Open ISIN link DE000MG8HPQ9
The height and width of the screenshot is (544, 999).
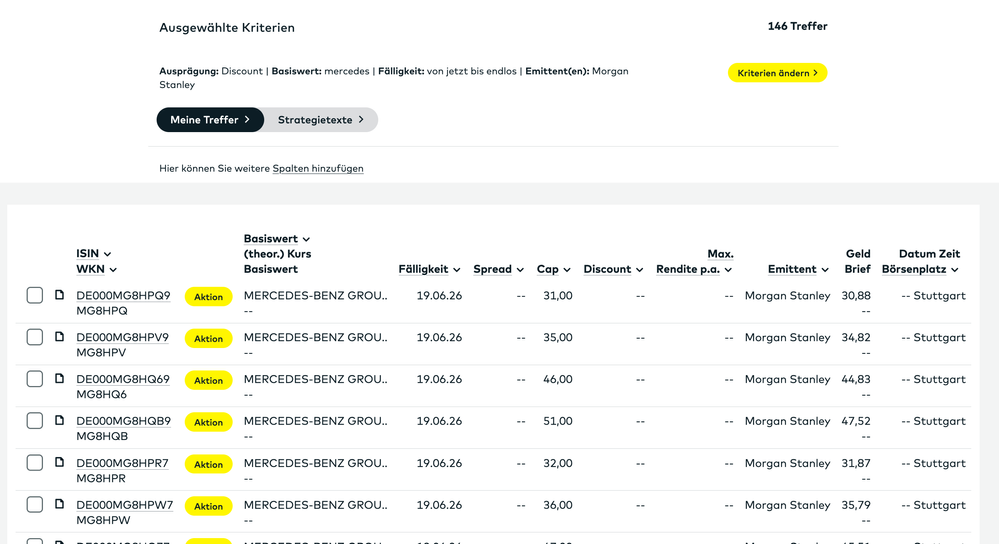click(124, 296)
